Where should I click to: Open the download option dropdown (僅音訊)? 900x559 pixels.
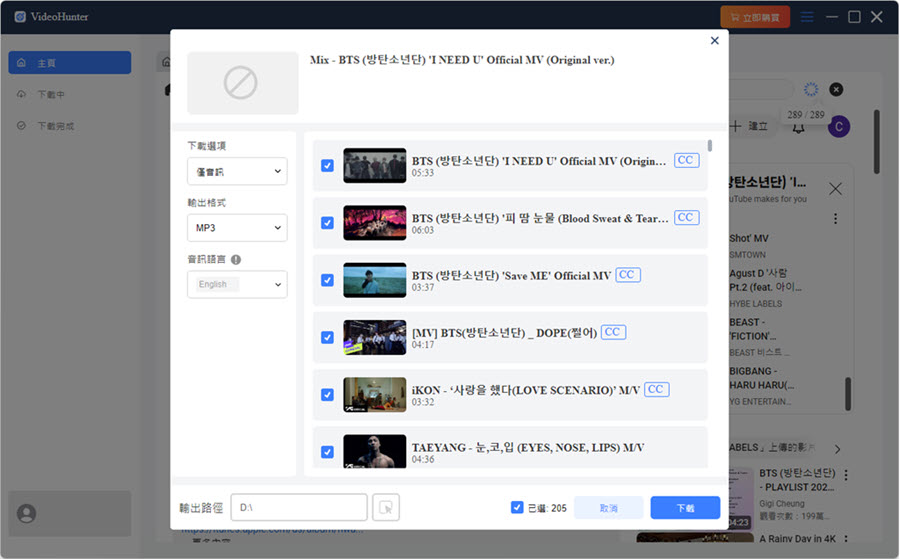point(237,171)
